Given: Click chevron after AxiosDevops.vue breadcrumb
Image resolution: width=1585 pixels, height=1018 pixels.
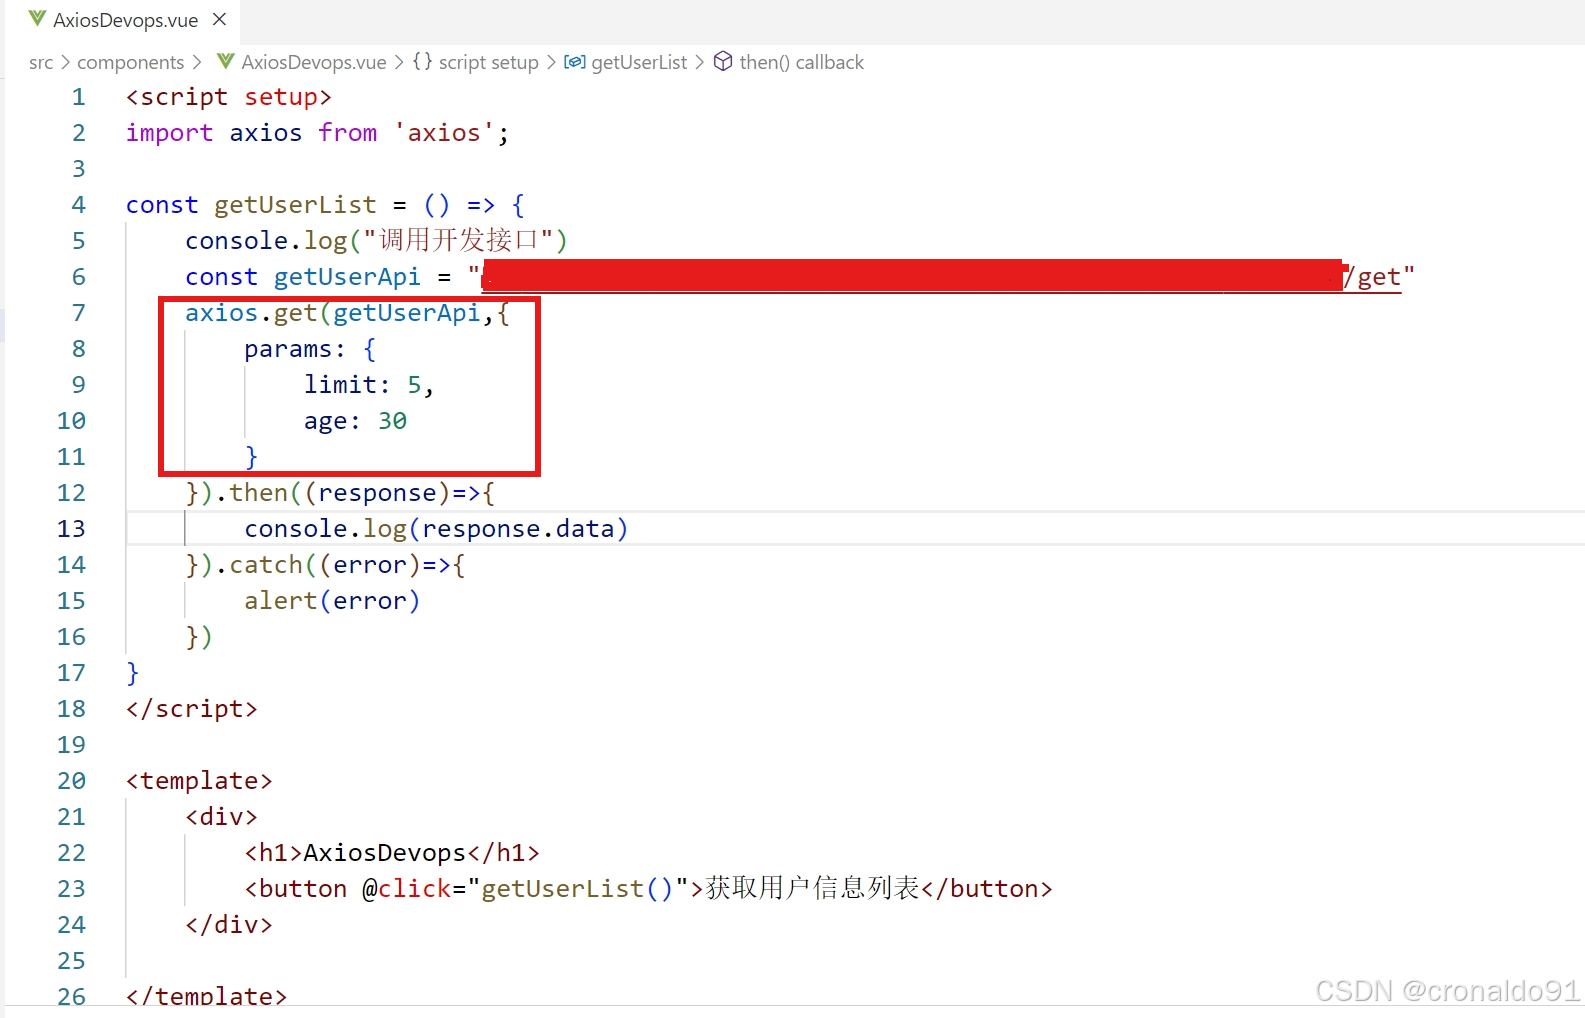Looking at the screenshot, I should 399,62.
